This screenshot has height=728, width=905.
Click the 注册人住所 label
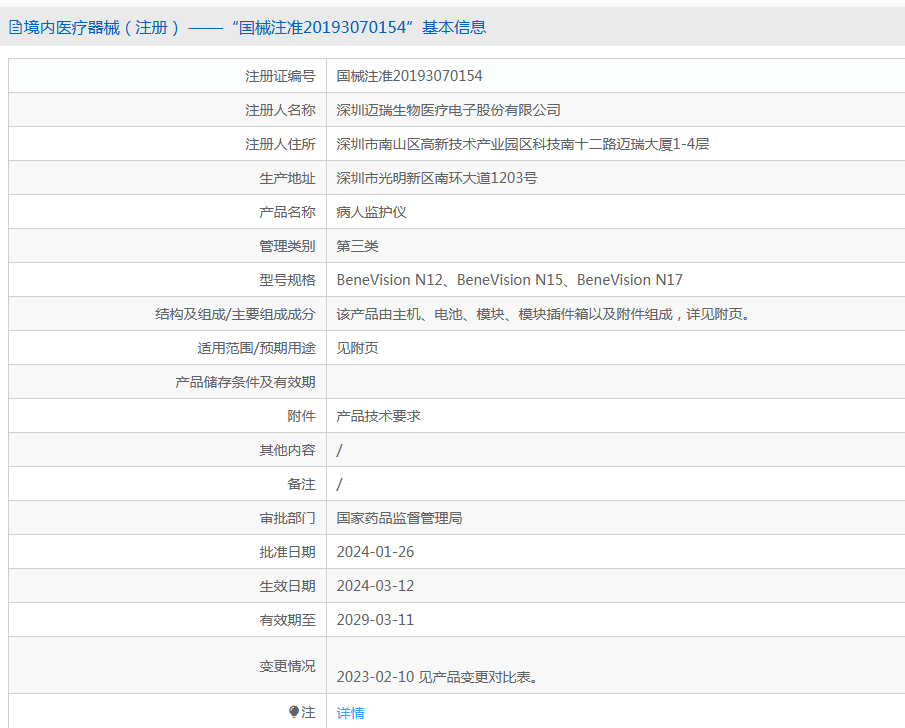point(281,144)
